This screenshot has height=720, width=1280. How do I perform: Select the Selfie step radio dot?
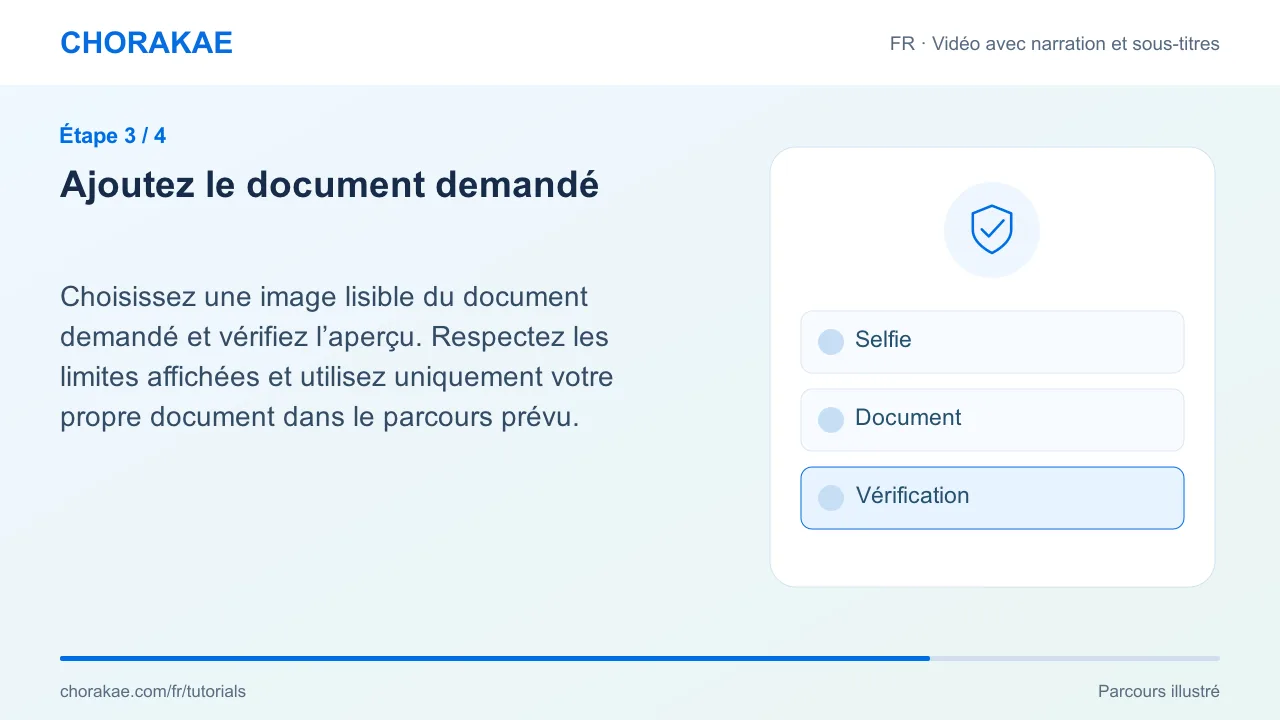(x=831, y=342)
